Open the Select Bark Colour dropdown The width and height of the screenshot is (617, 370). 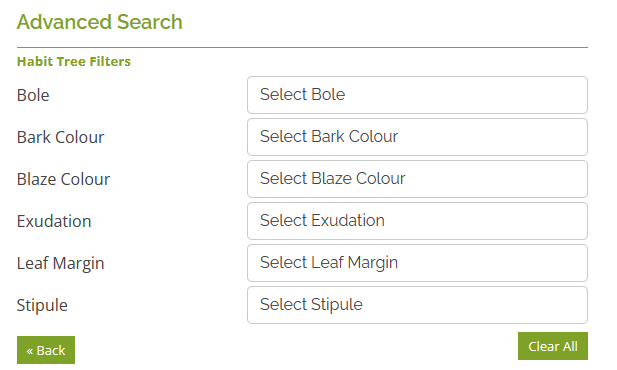coord(417,137)
